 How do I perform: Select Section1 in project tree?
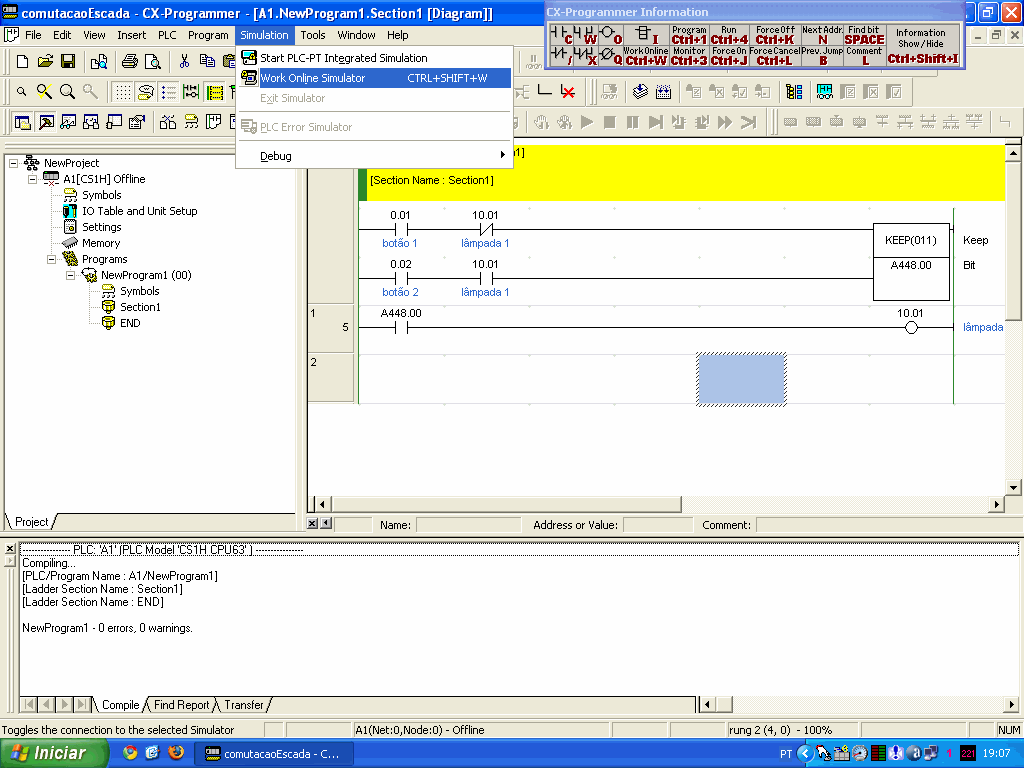pyautogui.click(x=140, y=307)
